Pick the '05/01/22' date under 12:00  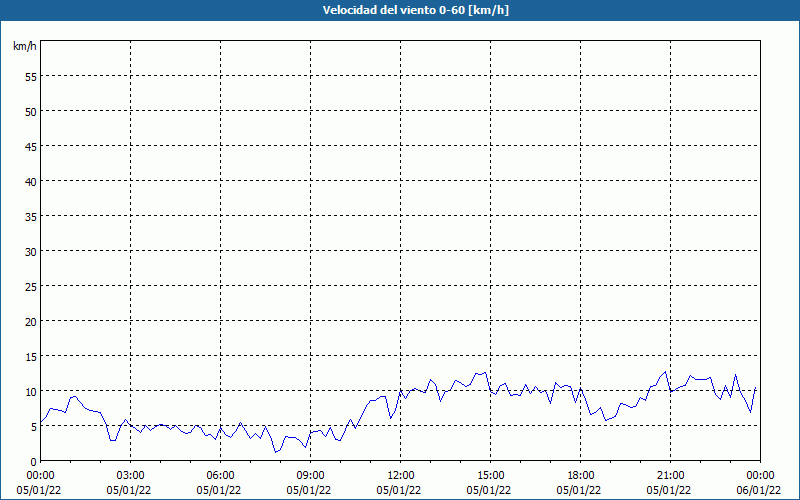click(x=398, y=490)
